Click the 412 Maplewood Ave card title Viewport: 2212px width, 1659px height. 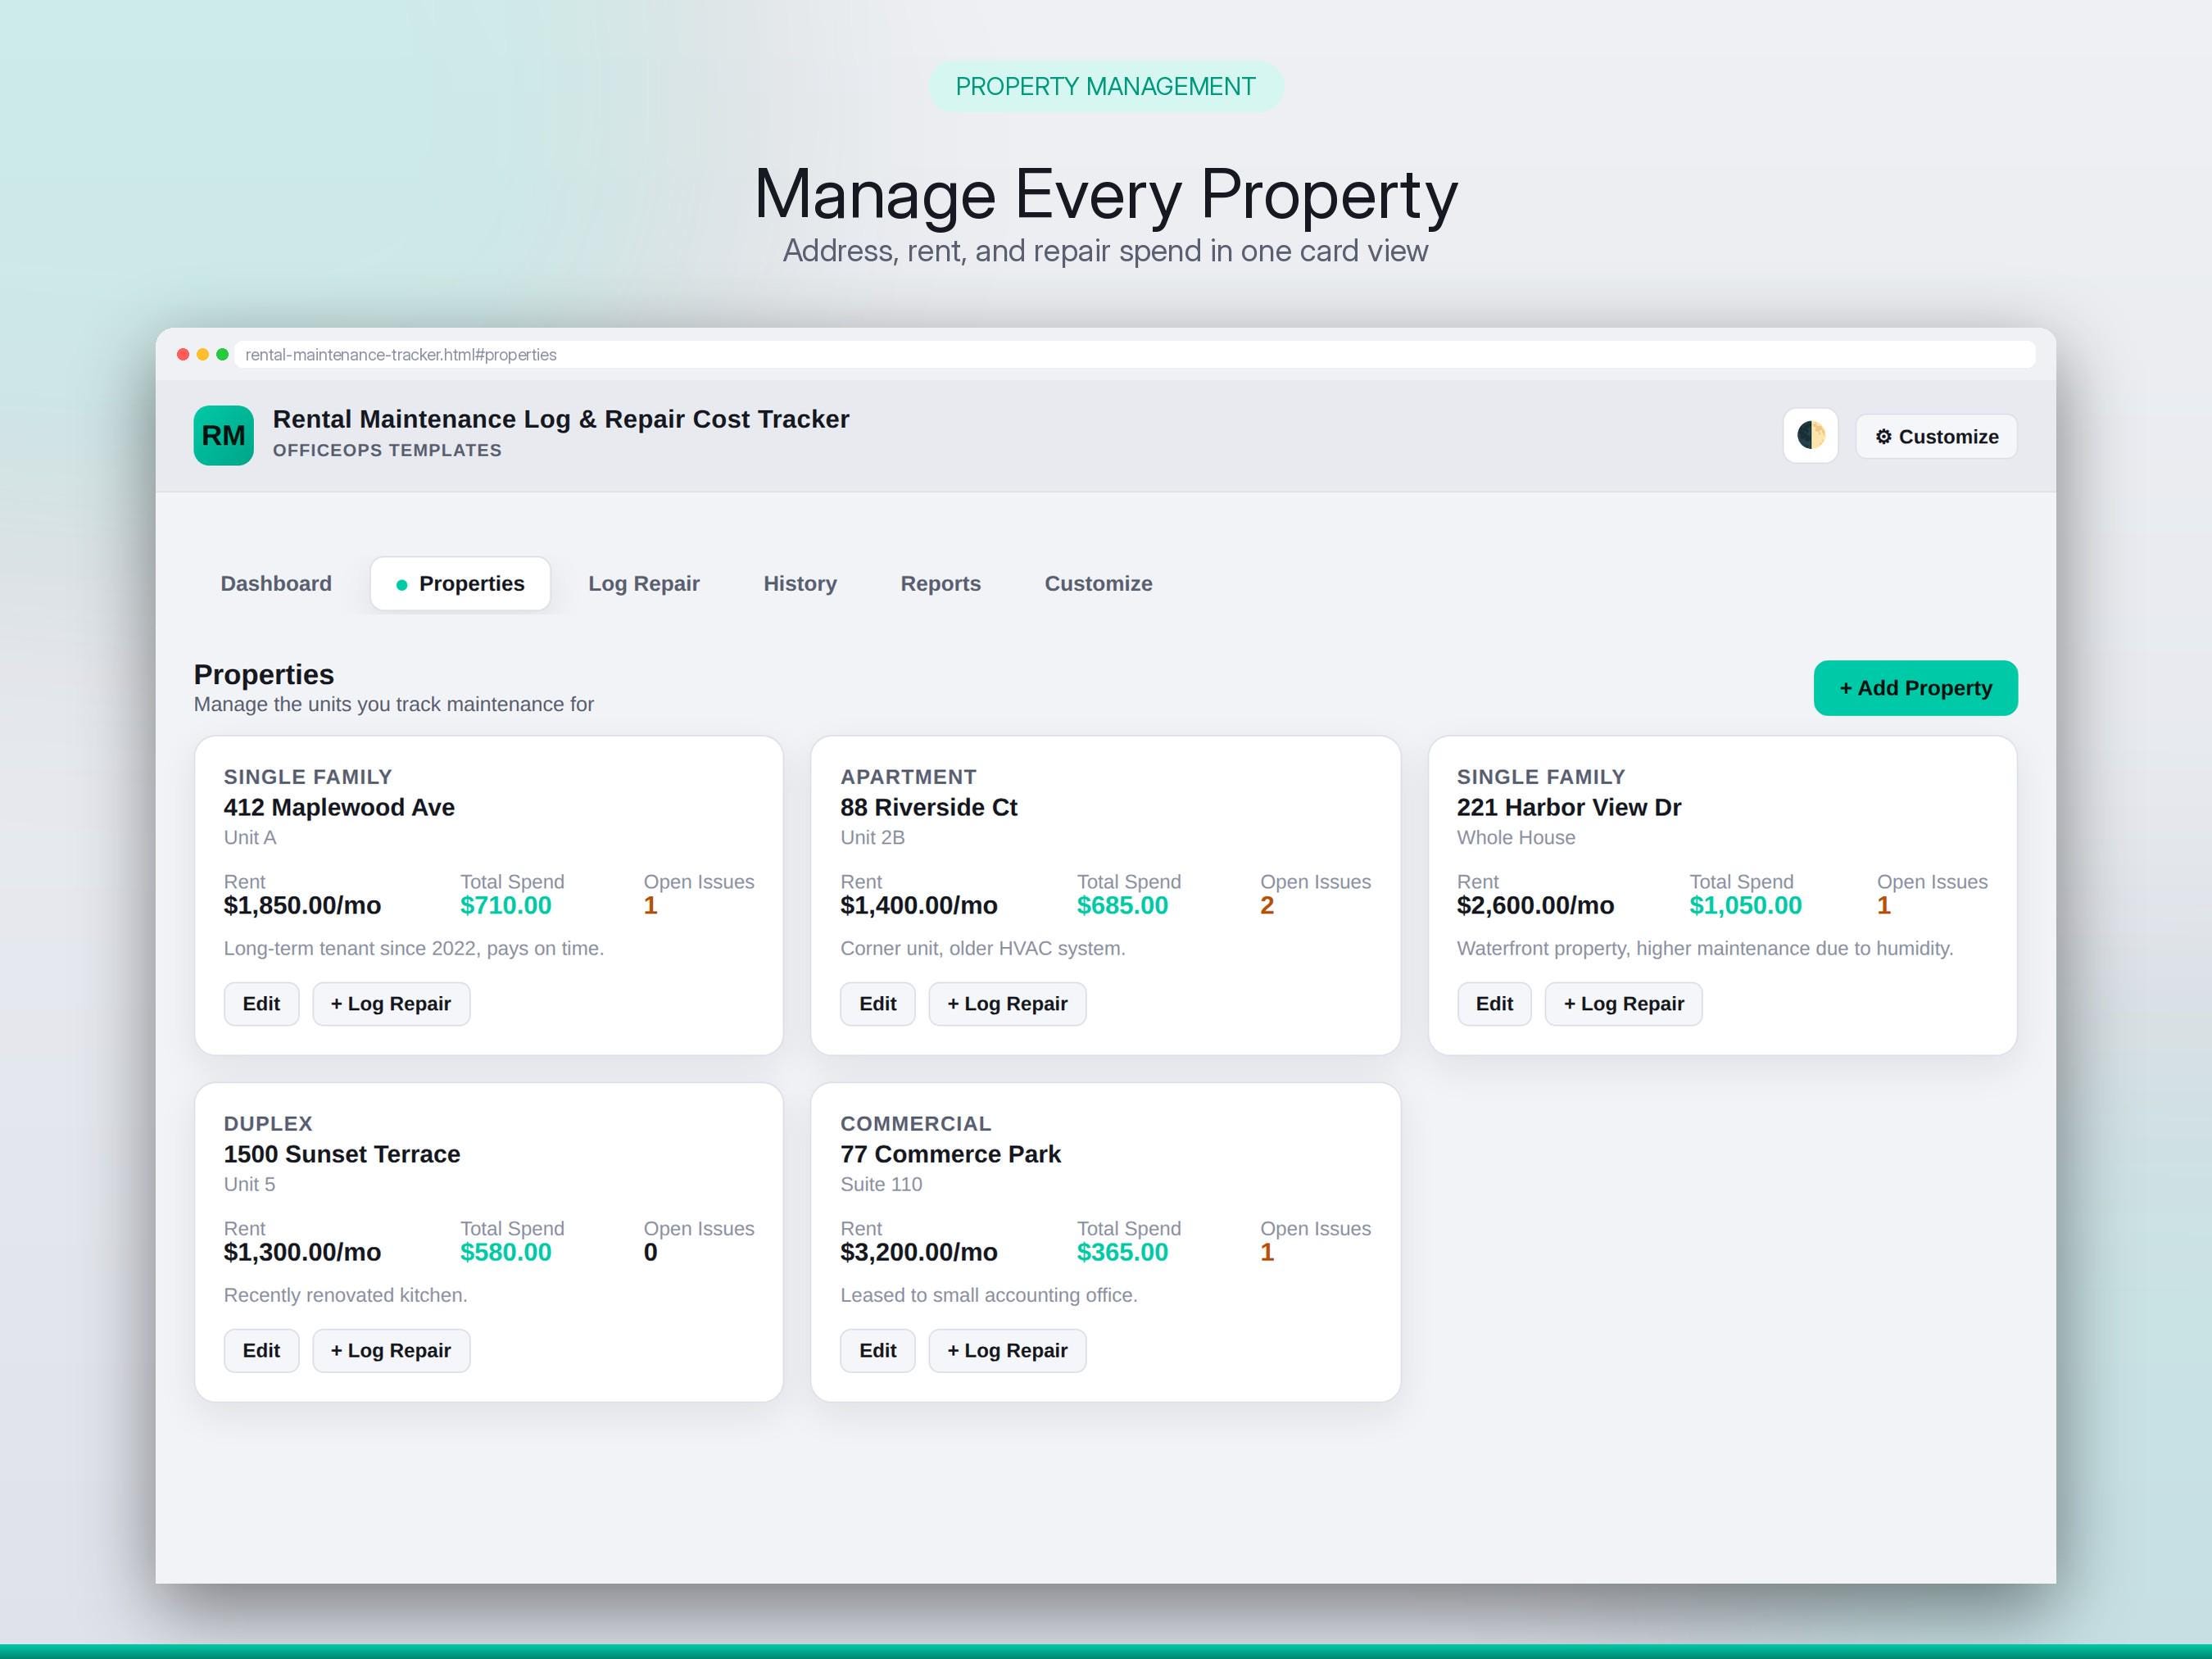click(339, 807)
